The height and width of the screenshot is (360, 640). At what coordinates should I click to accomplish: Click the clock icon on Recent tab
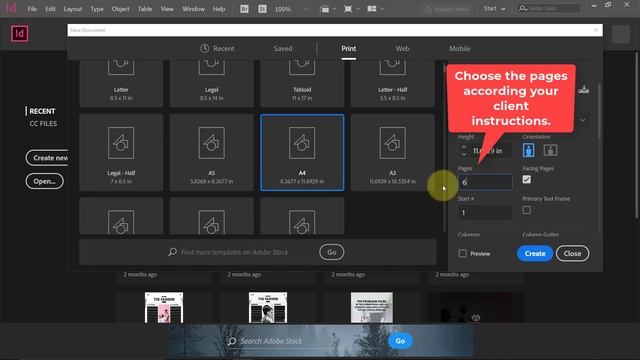(x=204, y=49)
